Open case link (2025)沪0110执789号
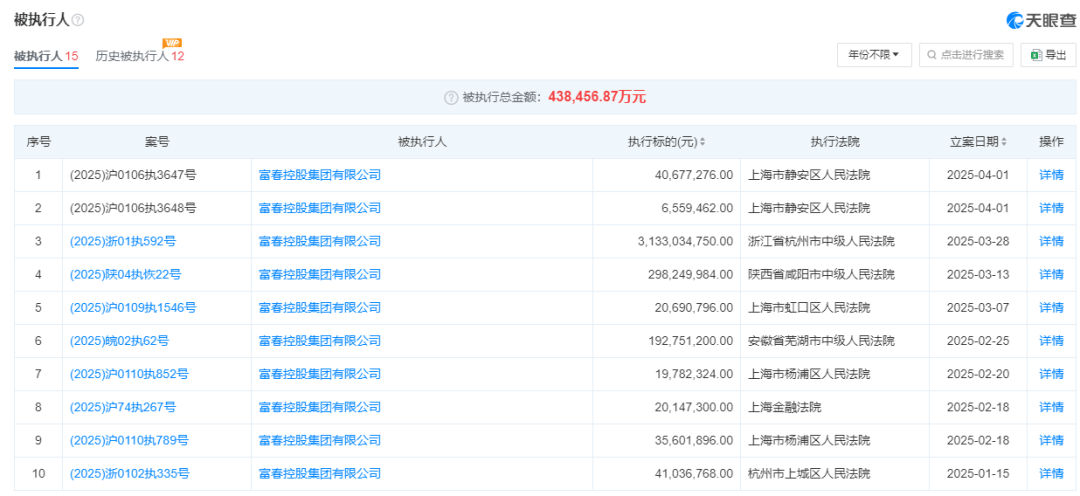 pos(129,440)
